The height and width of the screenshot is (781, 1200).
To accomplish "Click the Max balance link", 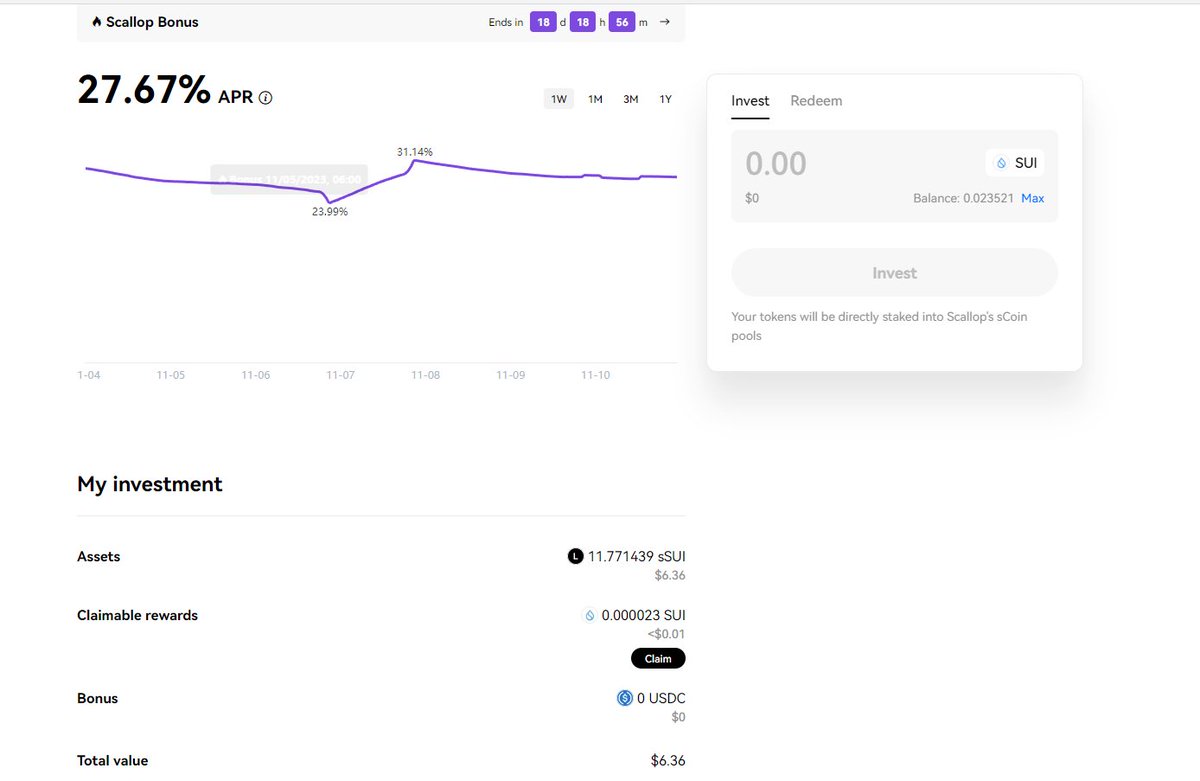I will pos(1032,198).
